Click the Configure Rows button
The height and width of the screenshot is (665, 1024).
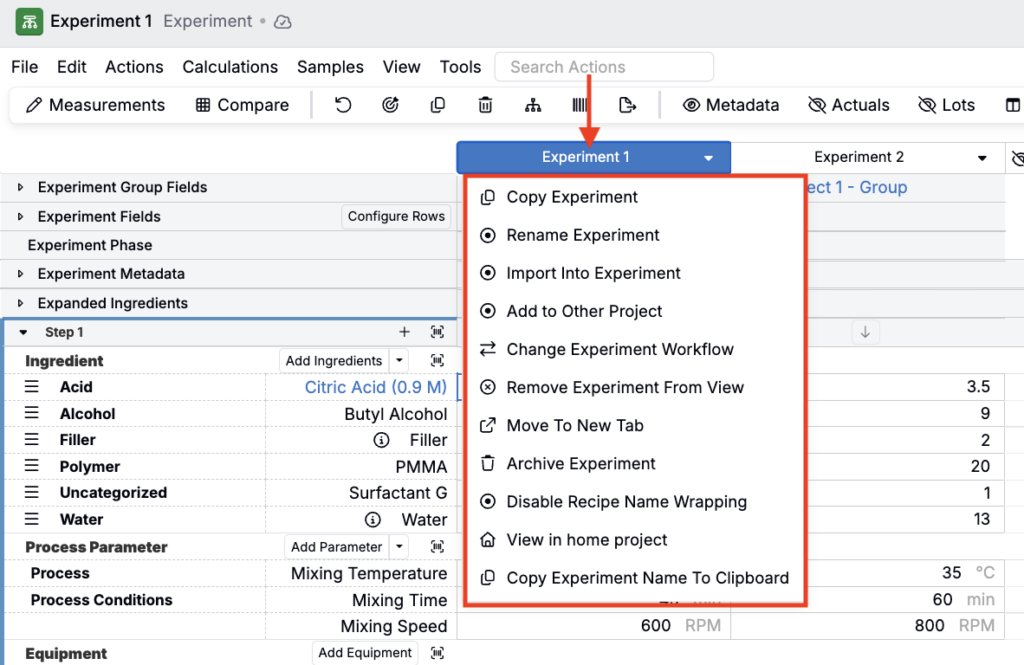pyautogui.click(x=396, y=216)
